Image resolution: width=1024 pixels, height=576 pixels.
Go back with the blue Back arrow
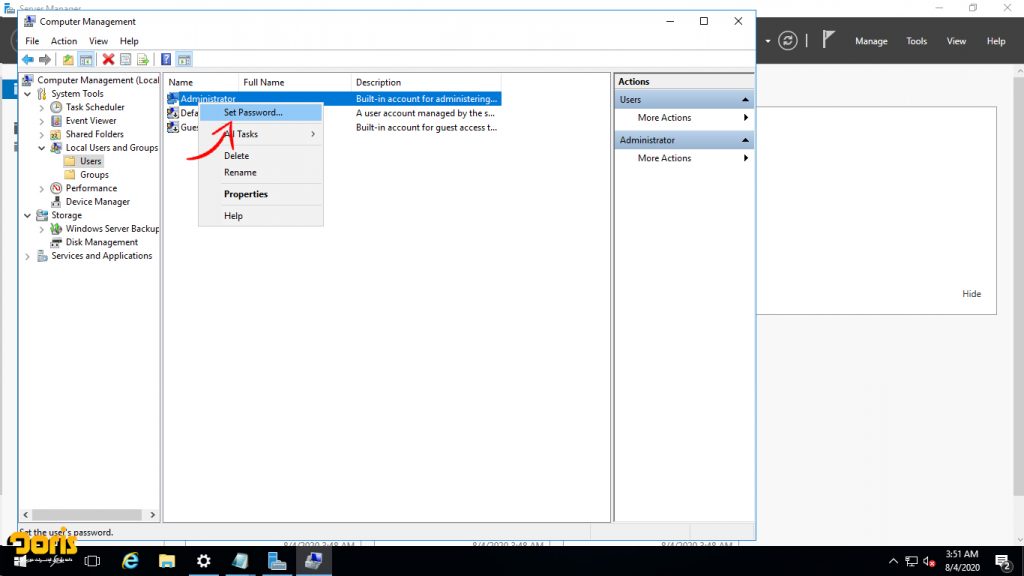(x=27, y=60)
